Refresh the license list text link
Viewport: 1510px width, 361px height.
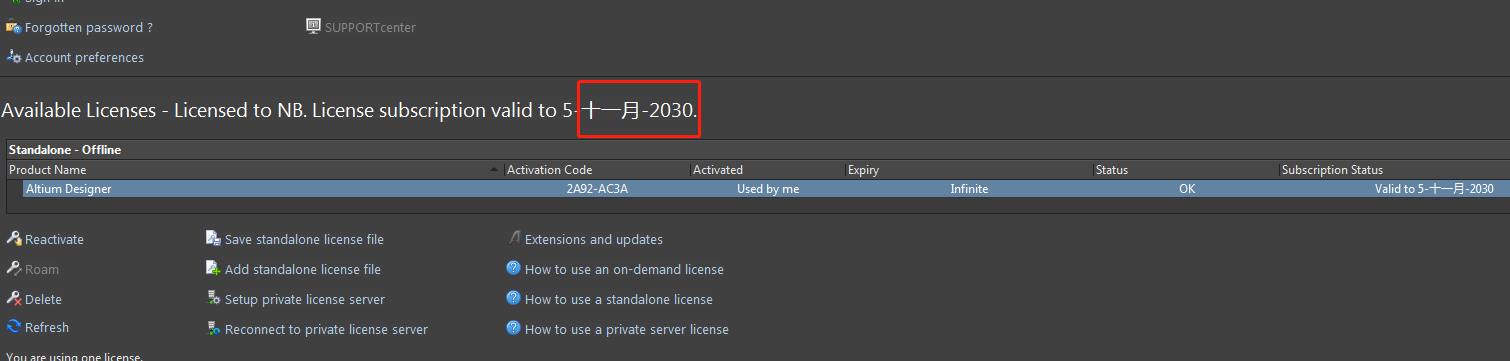[x=47, y=328]
